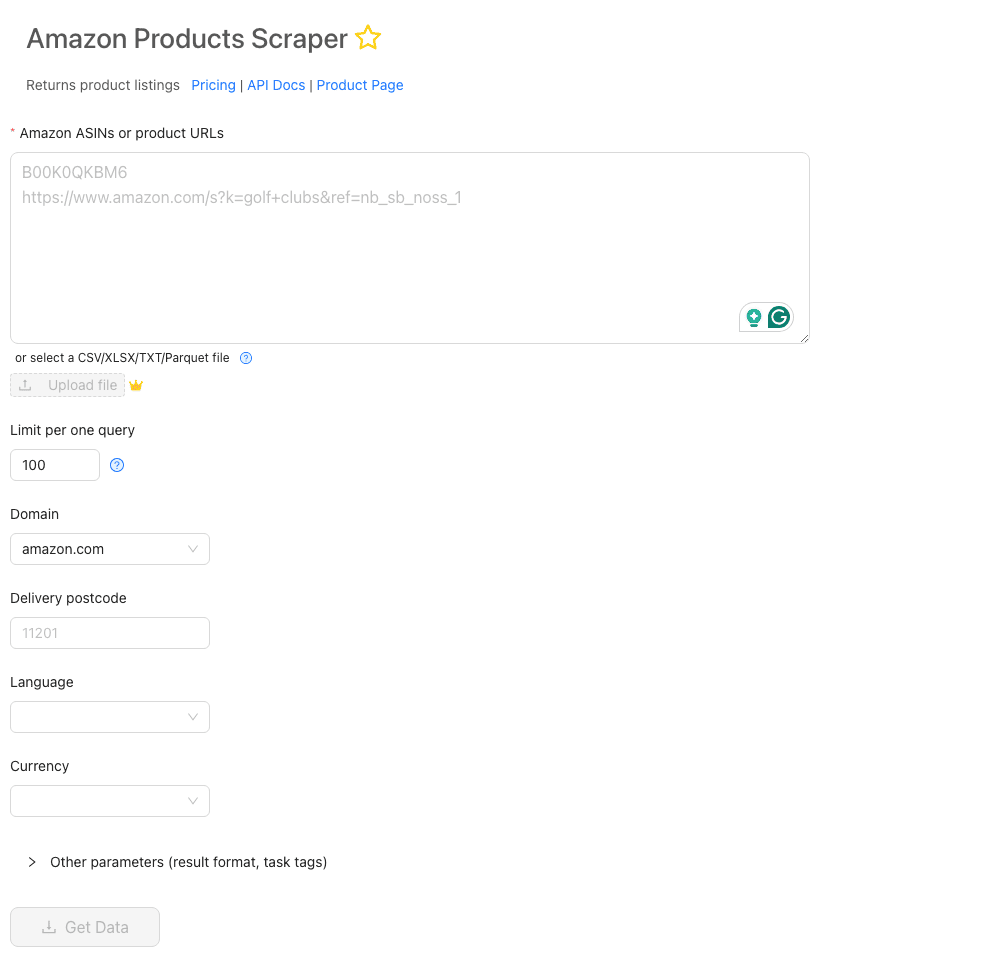
Task: Open the Language dropdown
Action: 110,716
